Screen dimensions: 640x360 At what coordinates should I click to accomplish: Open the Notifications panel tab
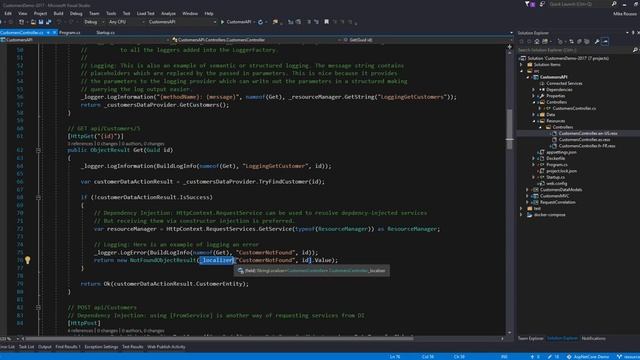click(593, 338)
